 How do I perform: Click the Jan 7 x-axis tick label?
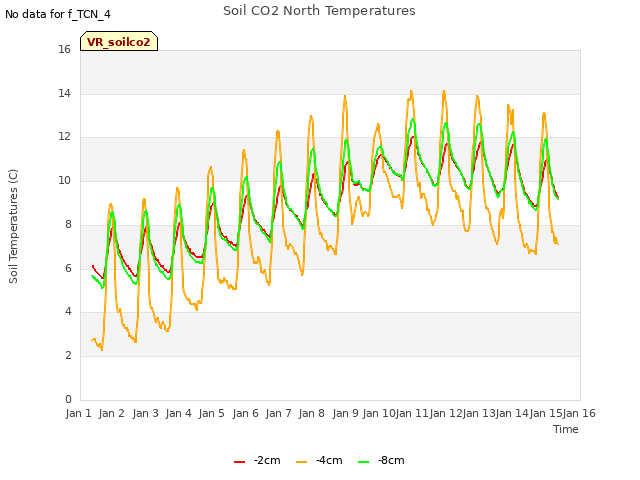pyautogui.click(x=278, y=413)
